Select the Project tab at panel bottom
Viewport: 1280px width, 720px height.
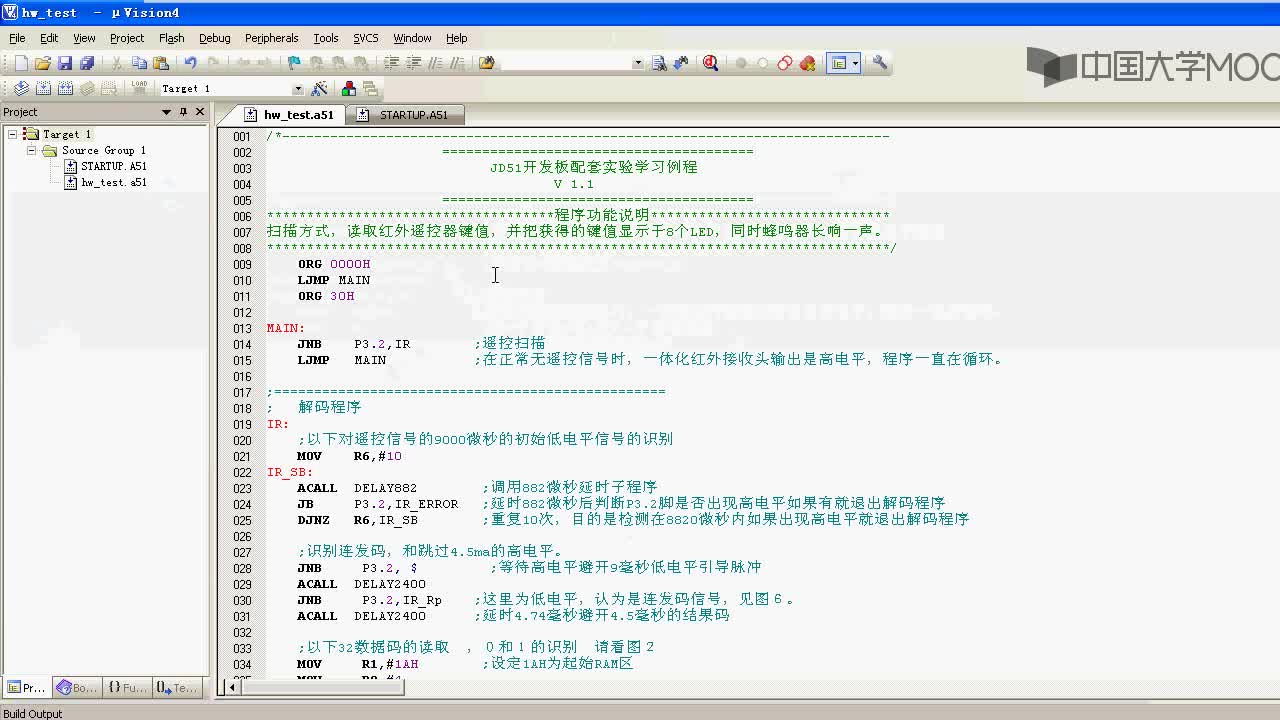(x=27, y=688)
